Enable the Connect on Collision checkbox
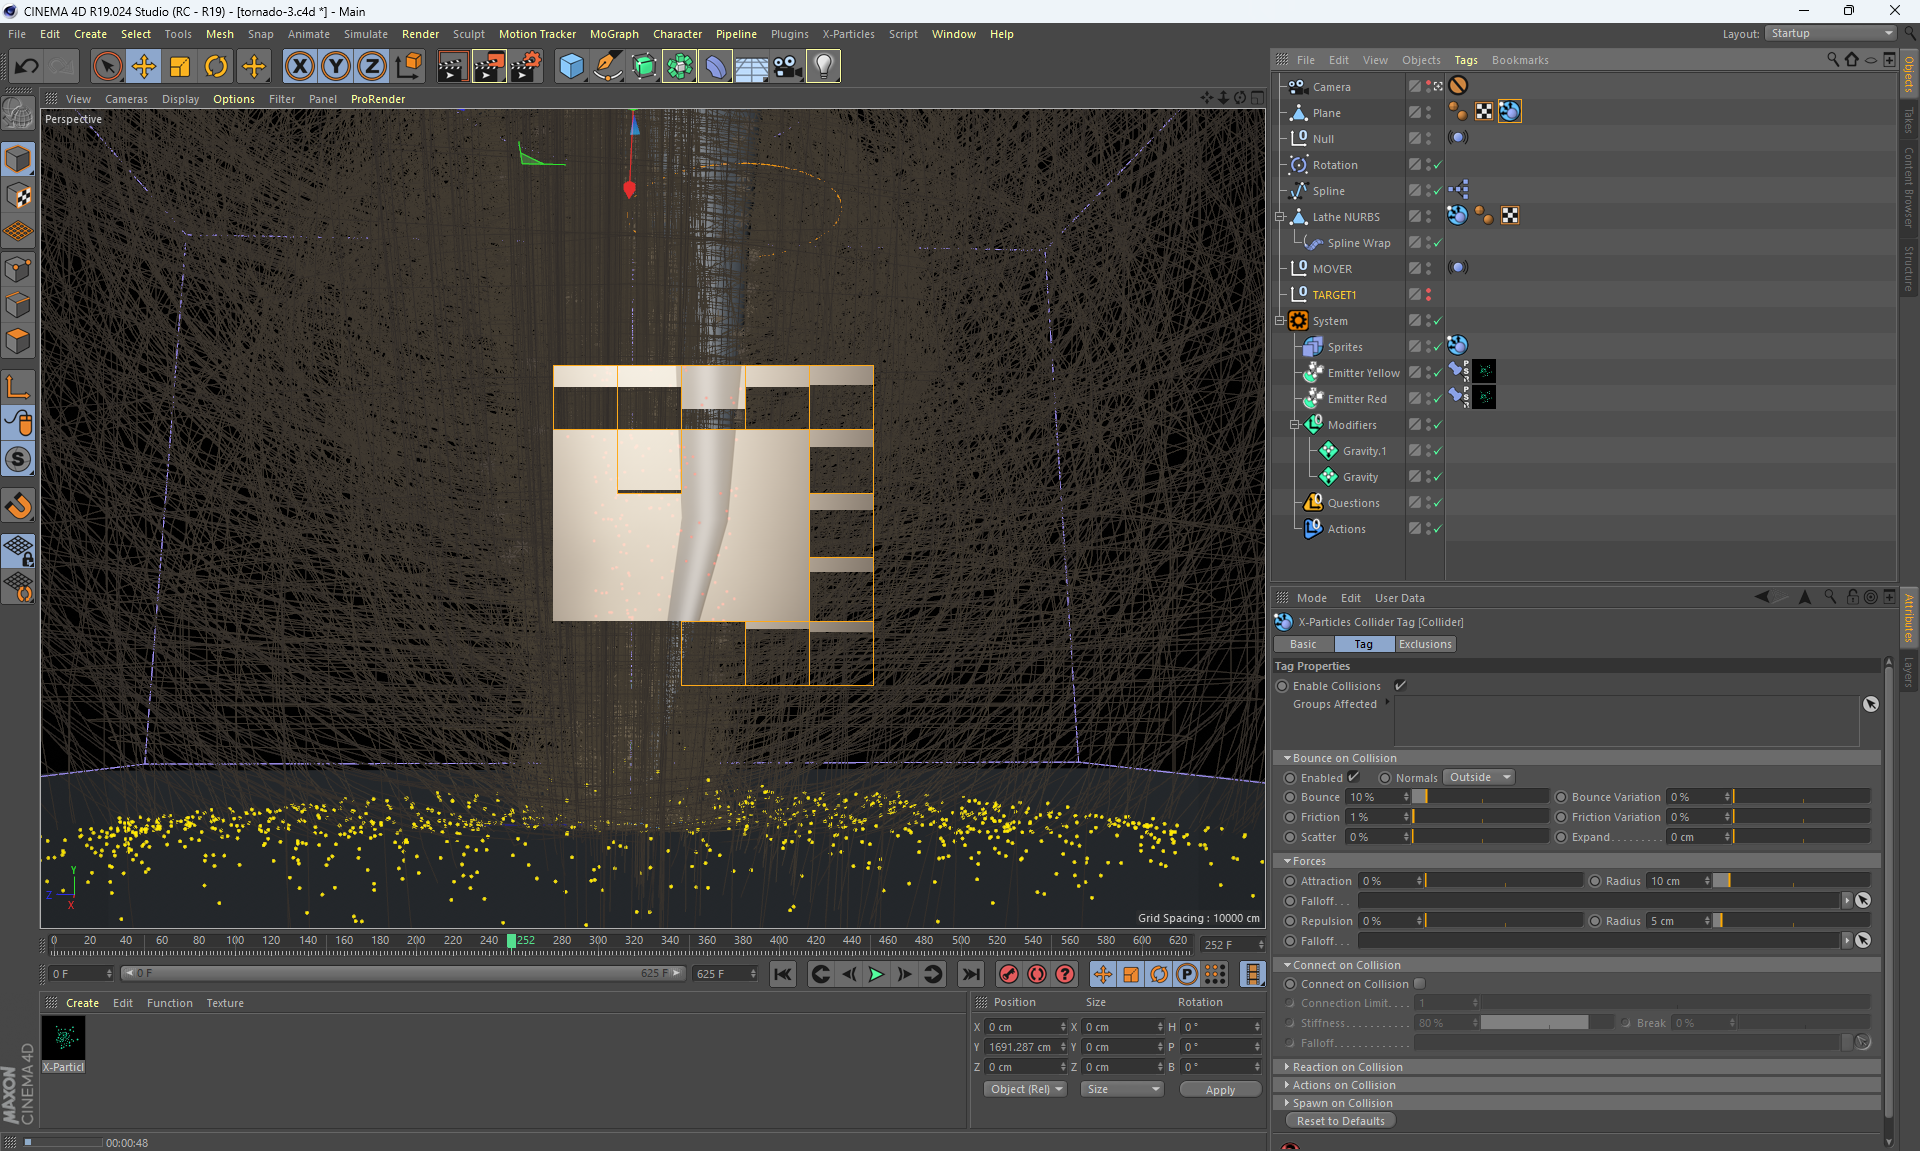Viewport: 1920px width, 1151px height. click(x=1419, y=984)
